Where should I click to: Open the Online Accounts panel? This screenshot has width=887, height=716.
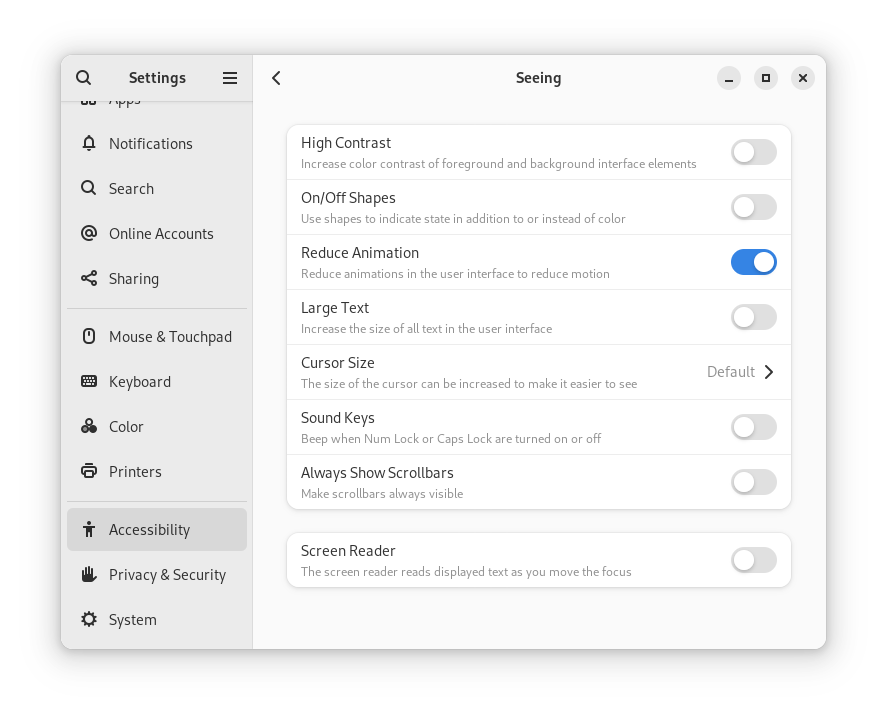click(x=161, y=233)
